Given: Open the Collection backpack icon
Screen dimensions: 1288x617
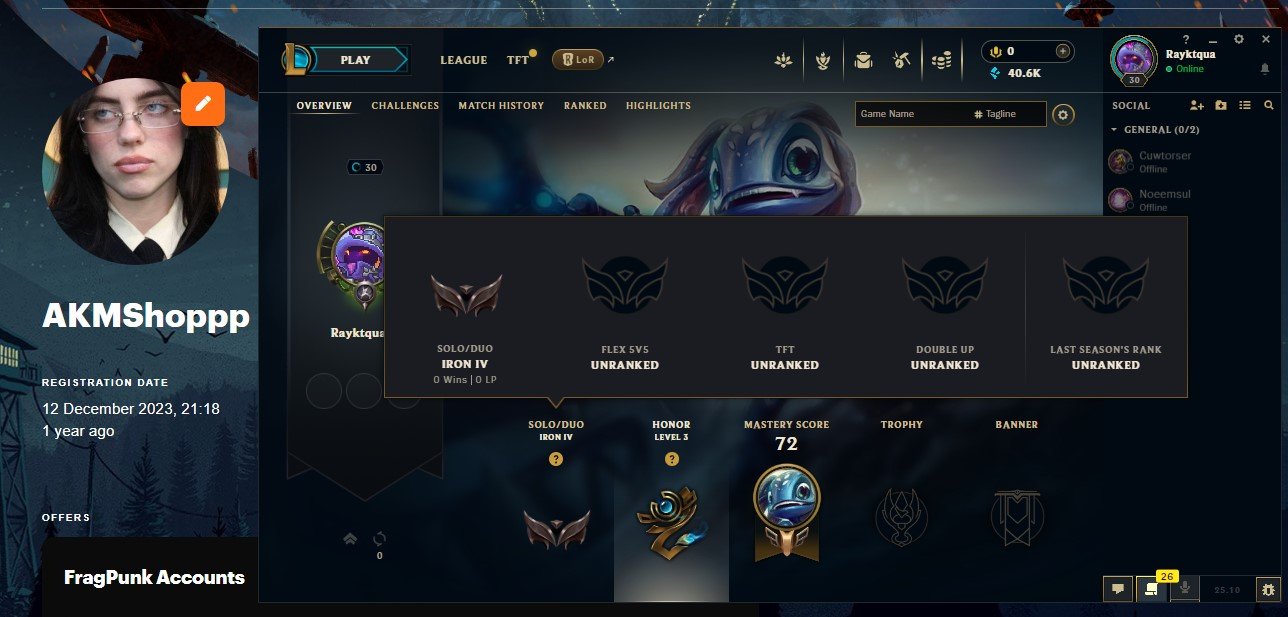Looking at the screenshot, I should 863,60.
